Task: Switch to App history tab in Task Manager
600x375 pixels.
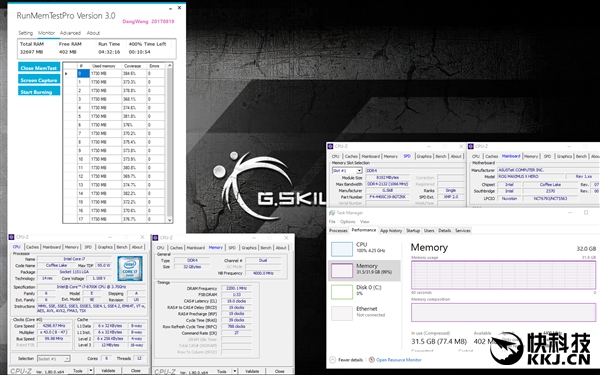Action: (391, 231)
